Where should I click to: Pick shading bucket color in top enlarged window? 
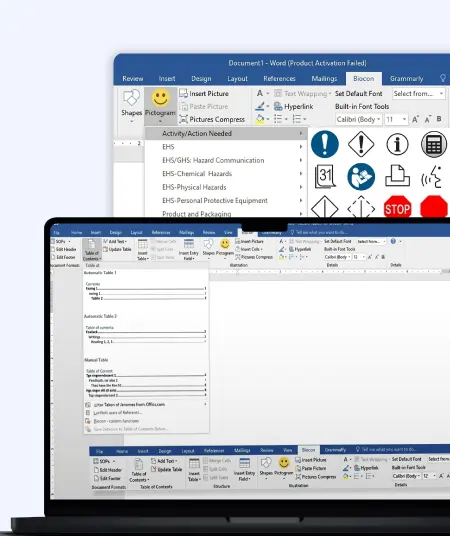click(262, 119)
